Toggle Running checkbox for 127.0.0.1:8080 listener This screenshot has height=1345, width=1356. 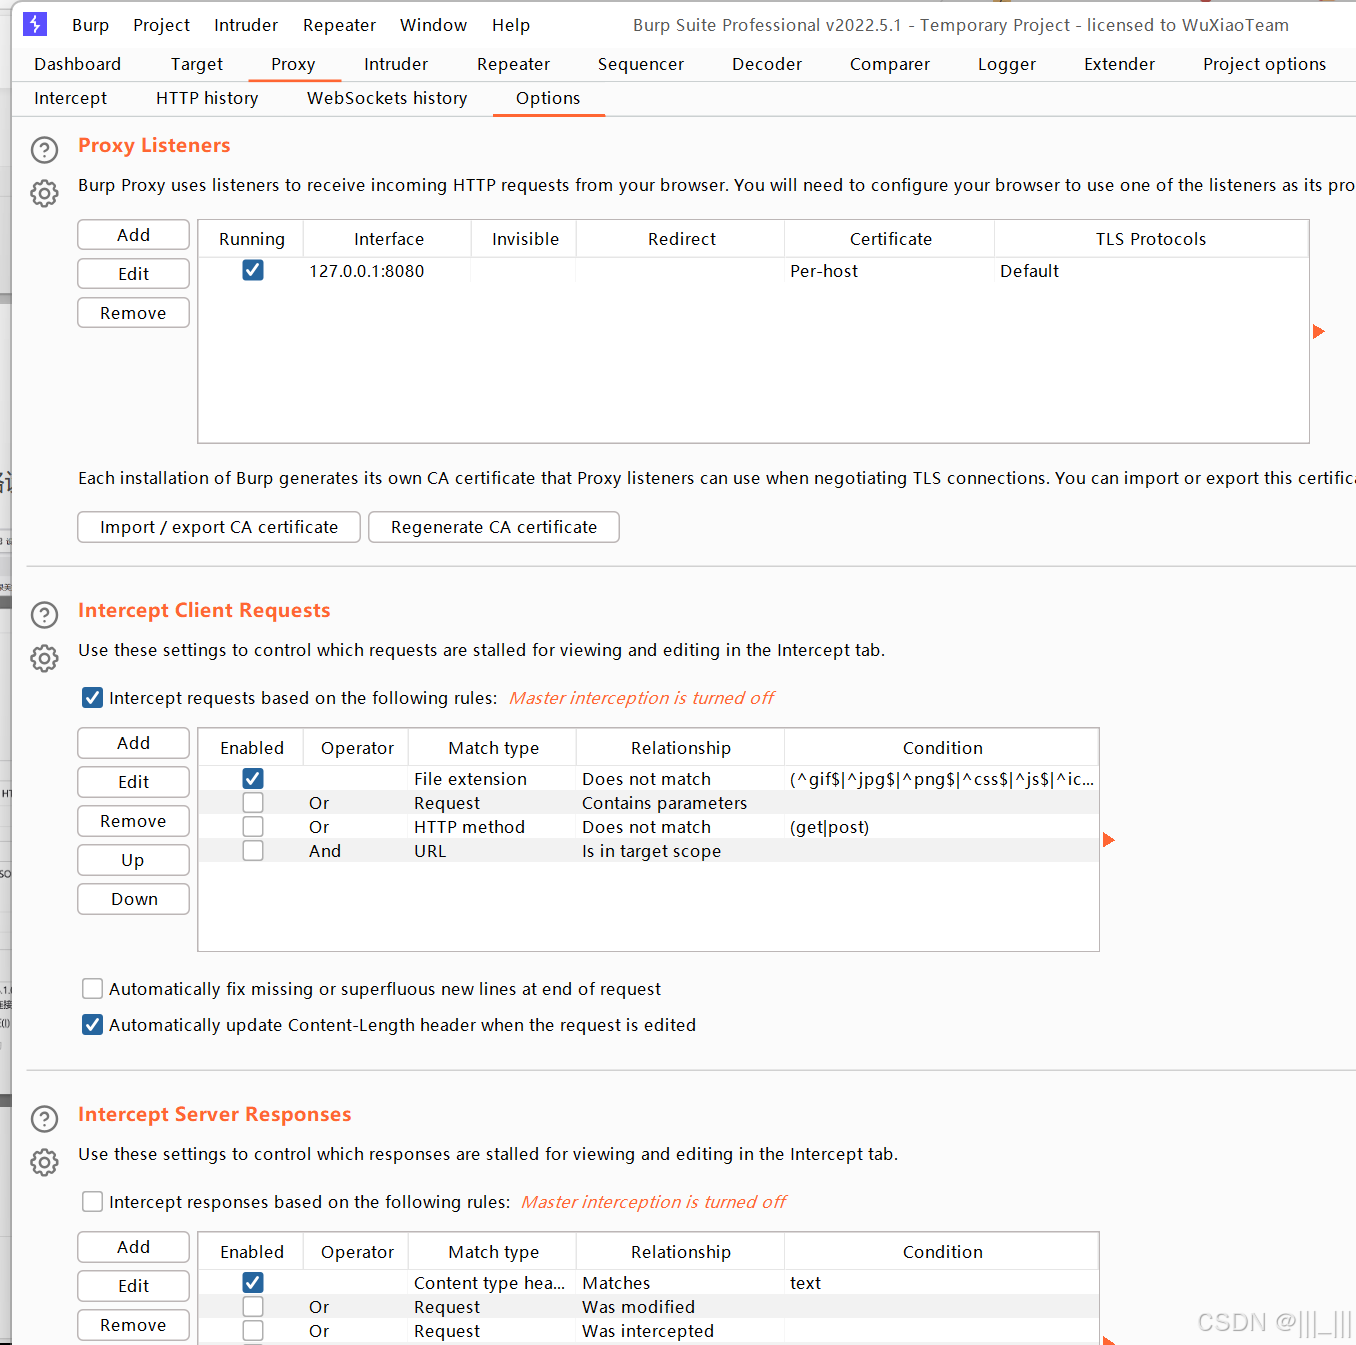tap(253, 270)
